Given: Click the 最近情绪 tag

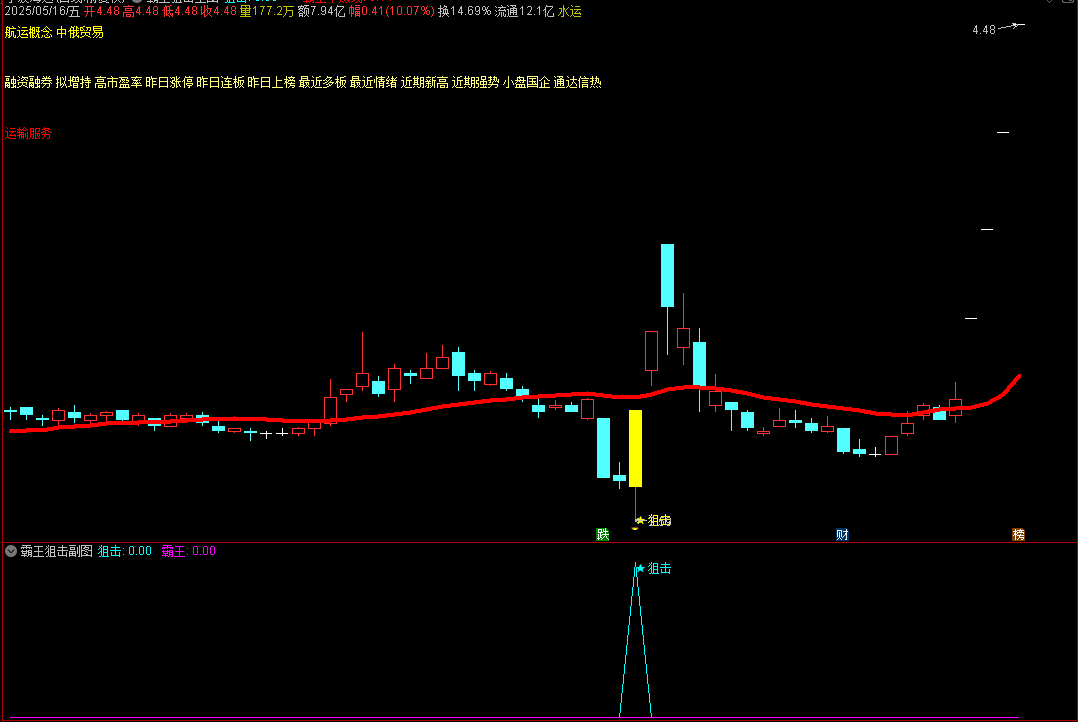Looking at the screenshot, I should 373,83.
